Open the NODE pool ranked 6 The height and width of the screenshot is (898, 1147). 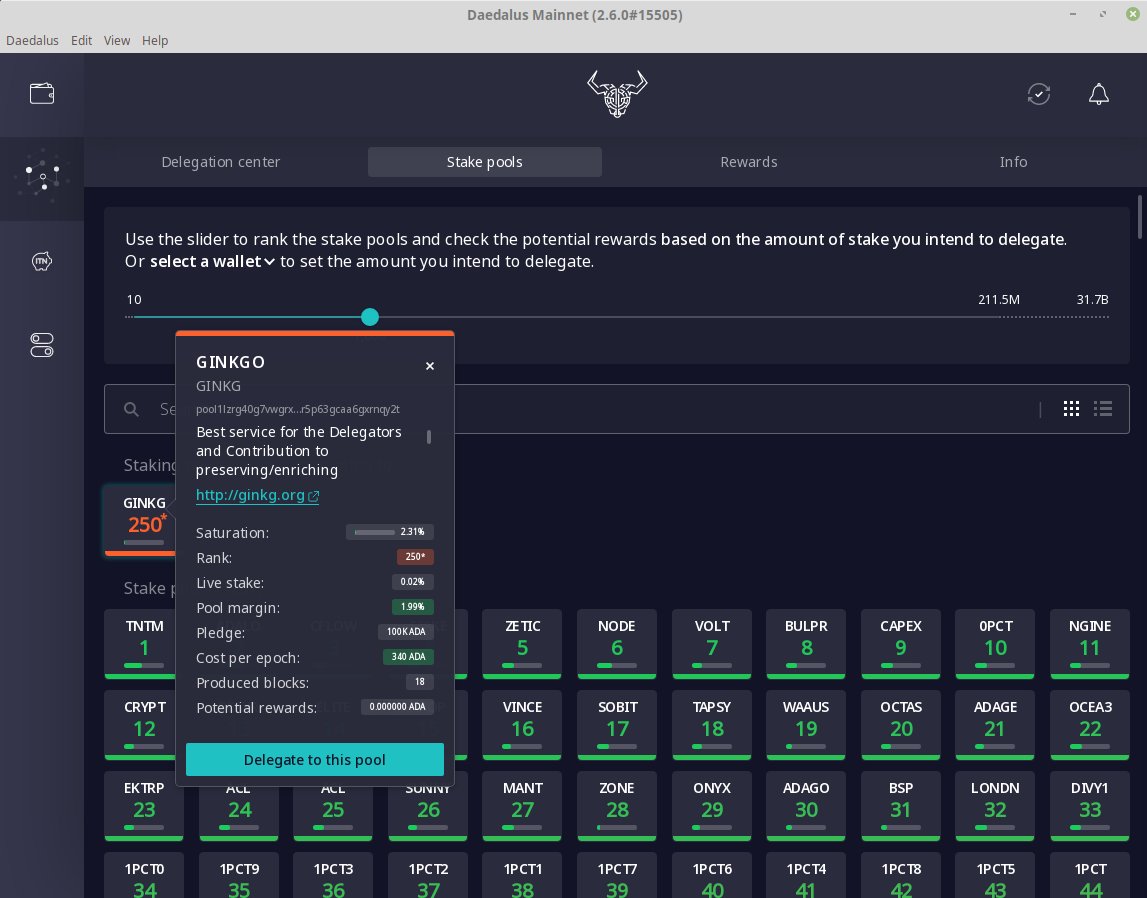click(x=617, y=644)
